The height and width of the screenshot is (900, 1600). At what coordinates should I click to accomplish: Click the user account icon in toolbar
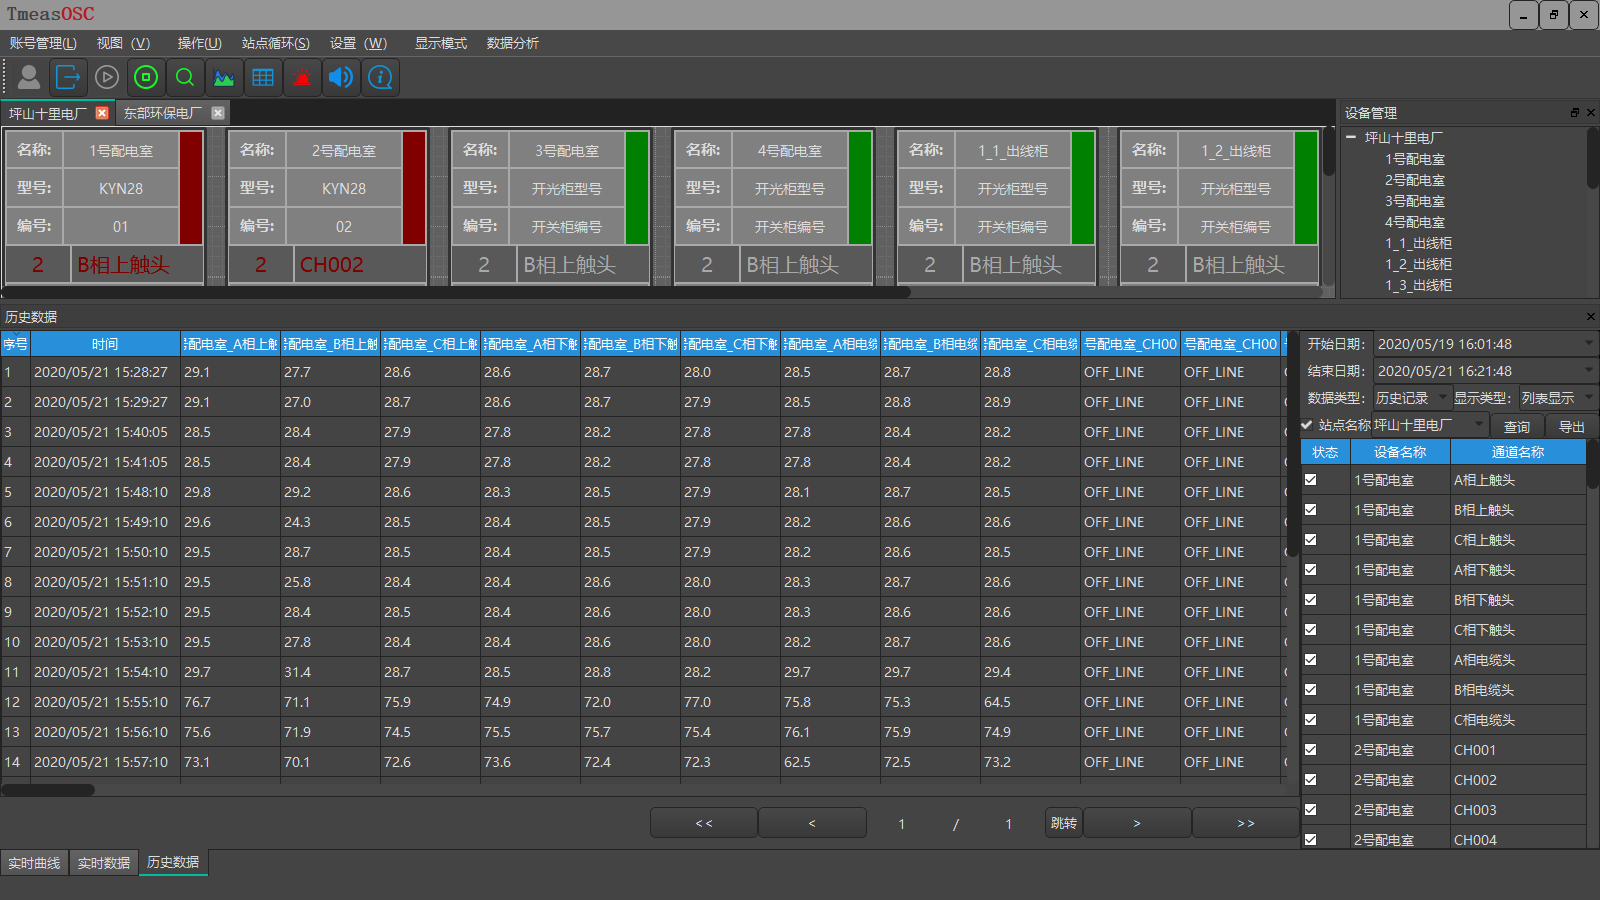click(29, 77)
